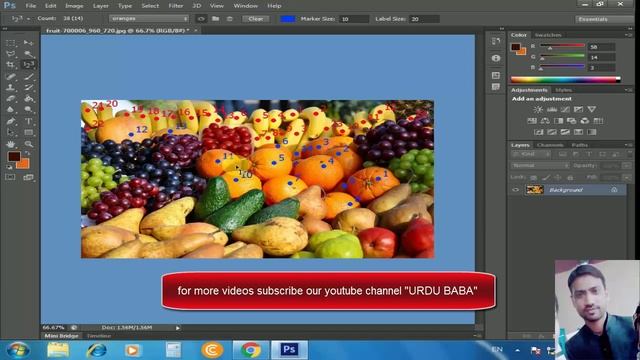Image resolution: width=640 pixels, height=360 pixels.
Task: Select the Dodge tool
Action: click(x=28, y=109)
